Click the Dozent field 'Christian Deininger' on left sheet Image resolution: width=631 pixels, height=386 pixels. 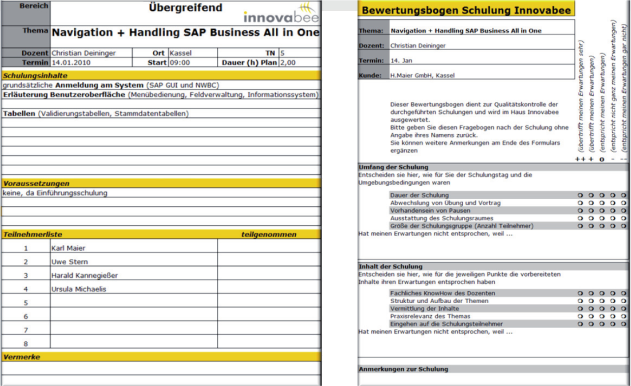click(x=91, y=53)
